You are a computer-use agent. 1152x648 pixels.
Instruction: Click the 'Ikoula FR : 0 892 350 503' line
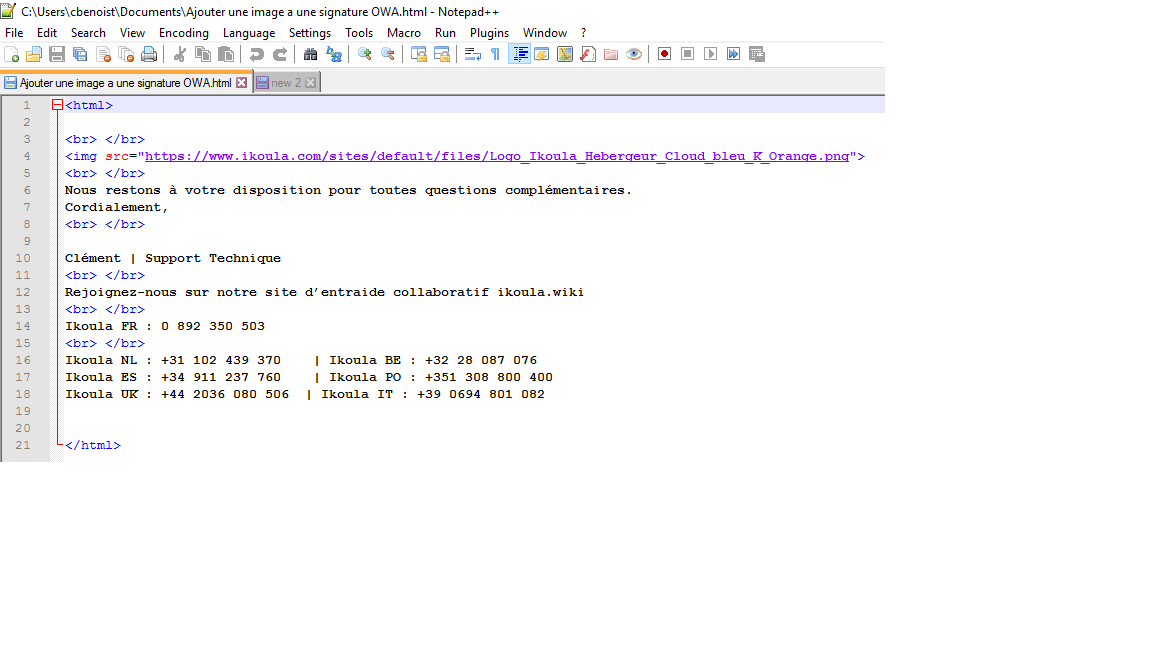[x=165, y=326]
